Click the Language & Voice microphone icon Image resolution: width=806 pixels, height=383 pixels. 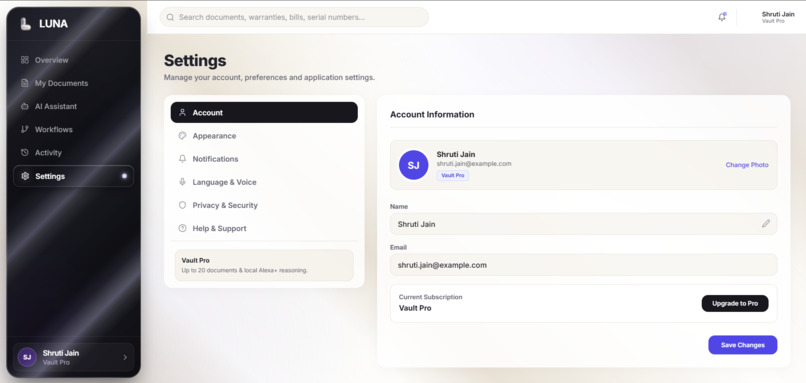(x=182, y=182)
